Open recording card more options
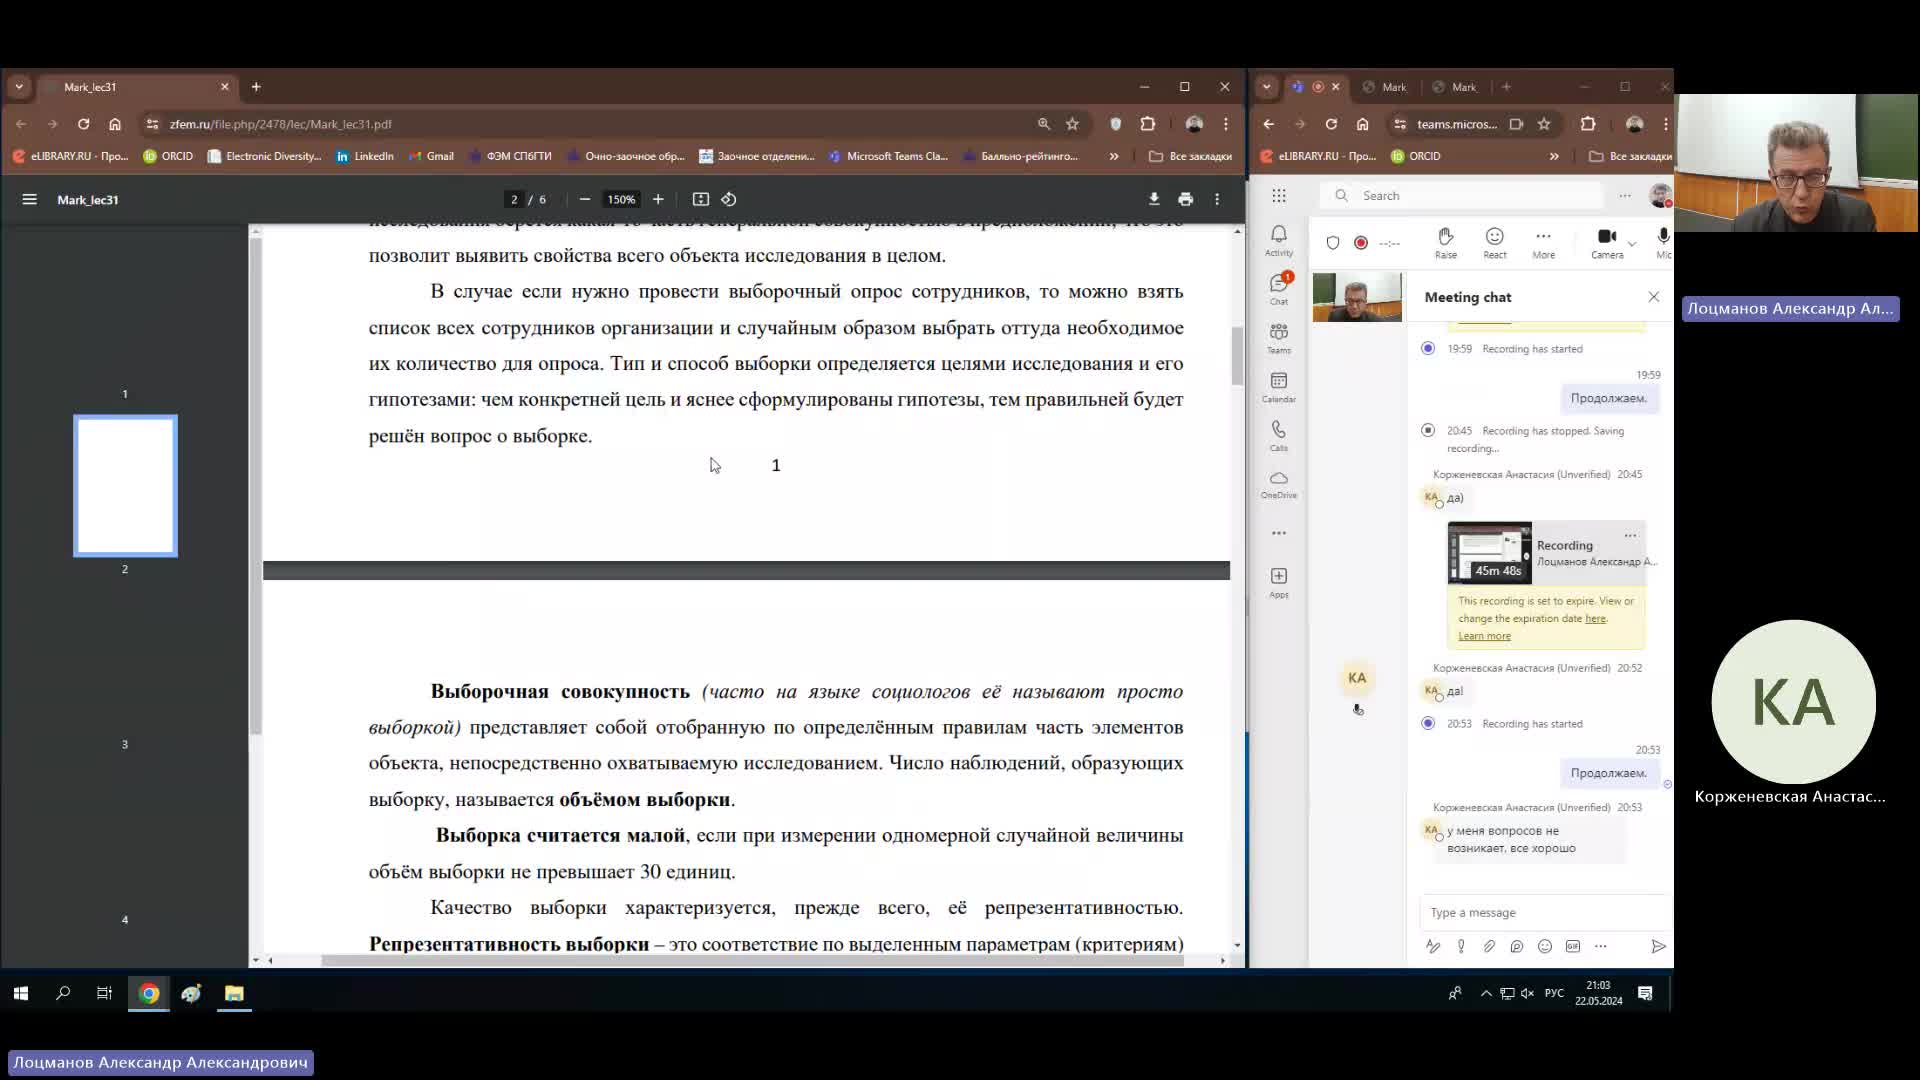Image resolution: width=1920 pixels, height=1080 pixels. 1630,535
